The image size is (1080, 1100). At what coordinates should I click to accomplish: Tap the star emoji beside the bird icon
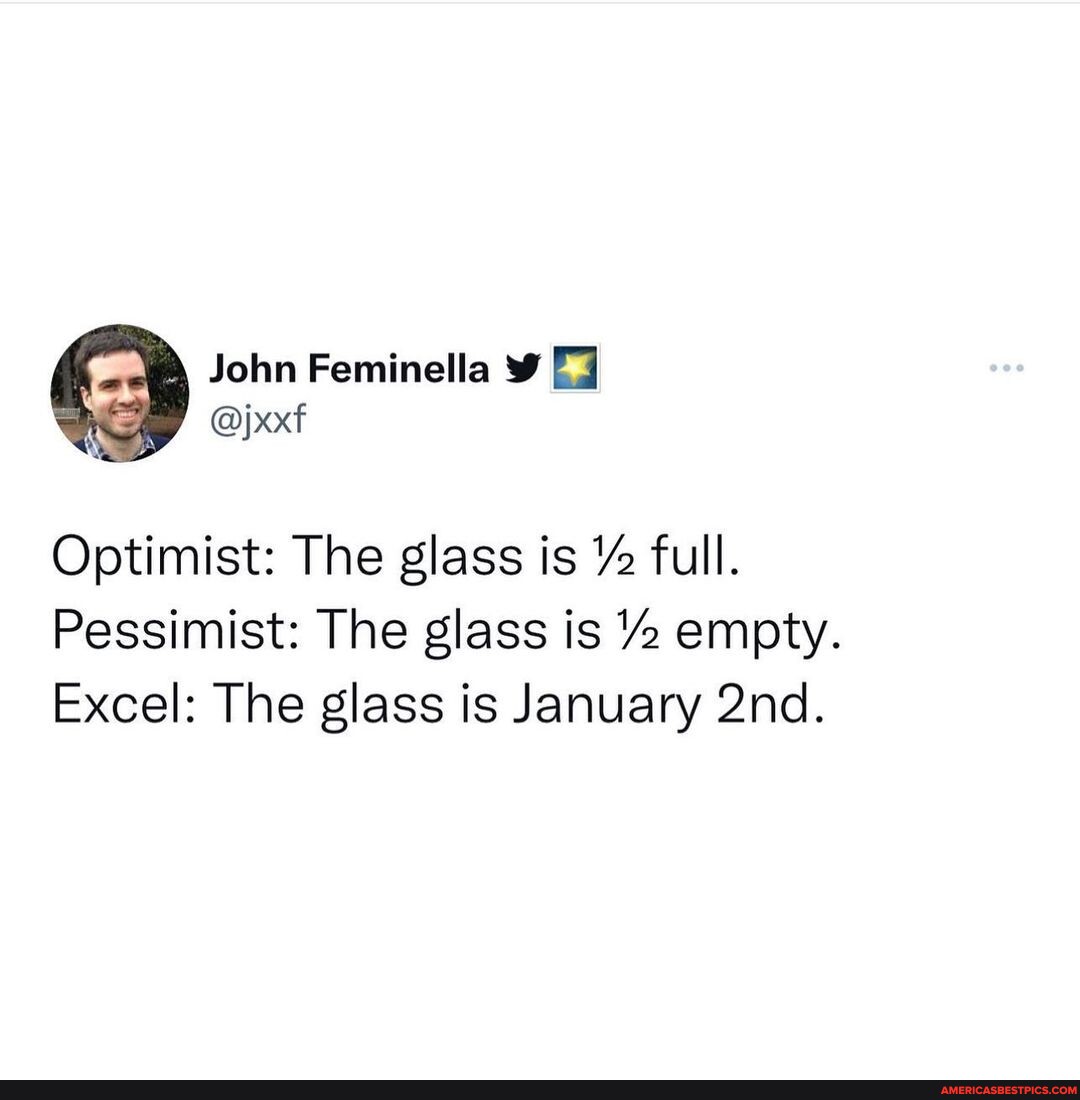[x=577, y=368]
